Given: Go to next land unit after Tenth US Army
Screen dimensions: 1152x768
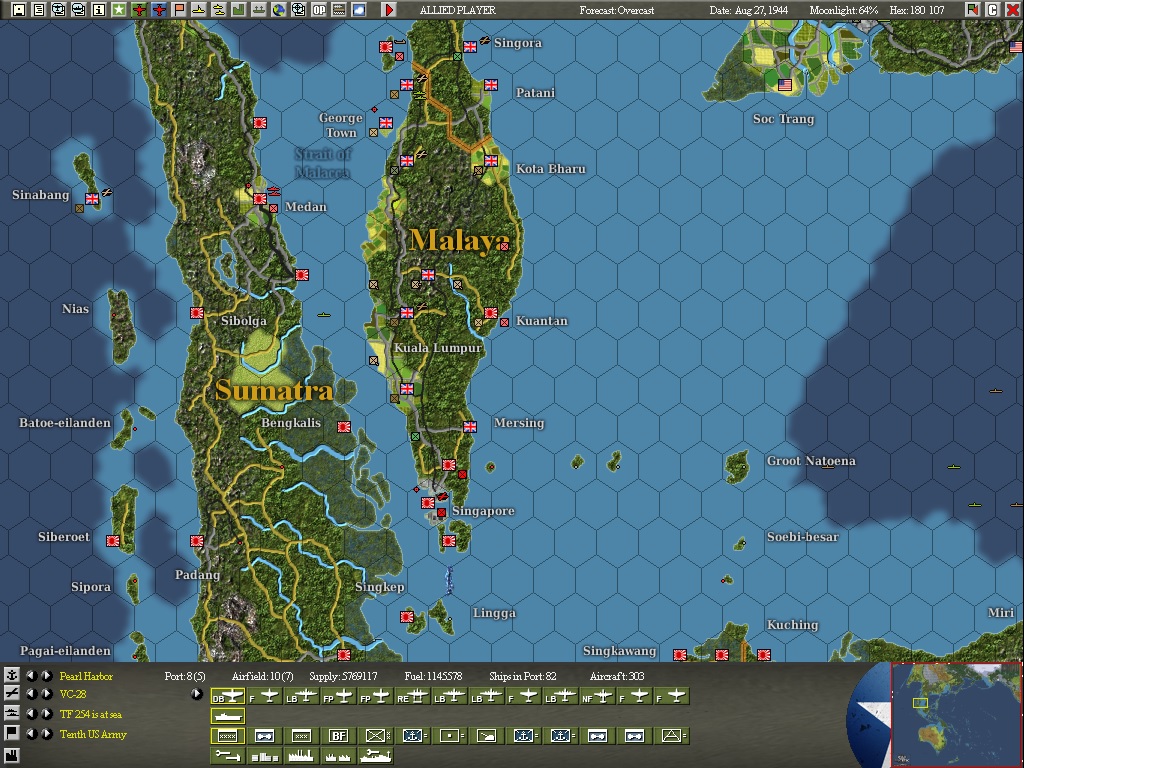Looking at the screenshot, I should pyautogui.click(x=46, y=733).
